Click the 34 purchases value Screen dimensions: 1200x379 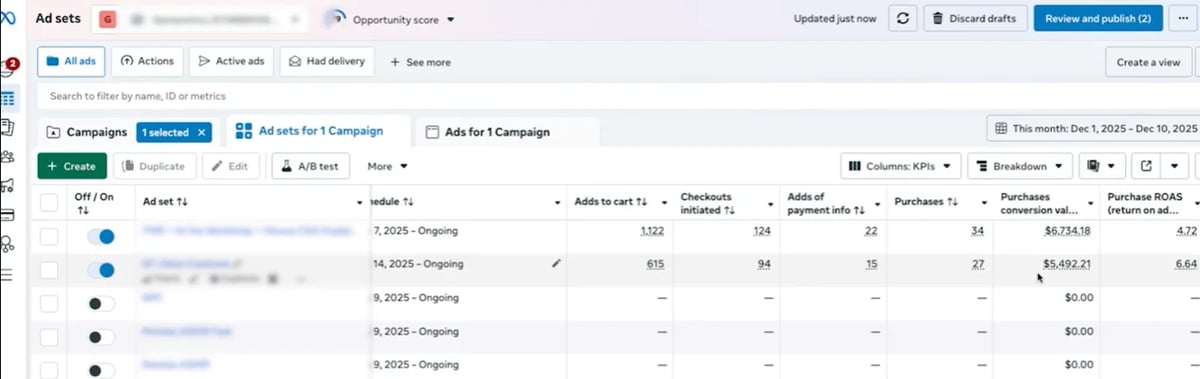(x=977, y=231)
